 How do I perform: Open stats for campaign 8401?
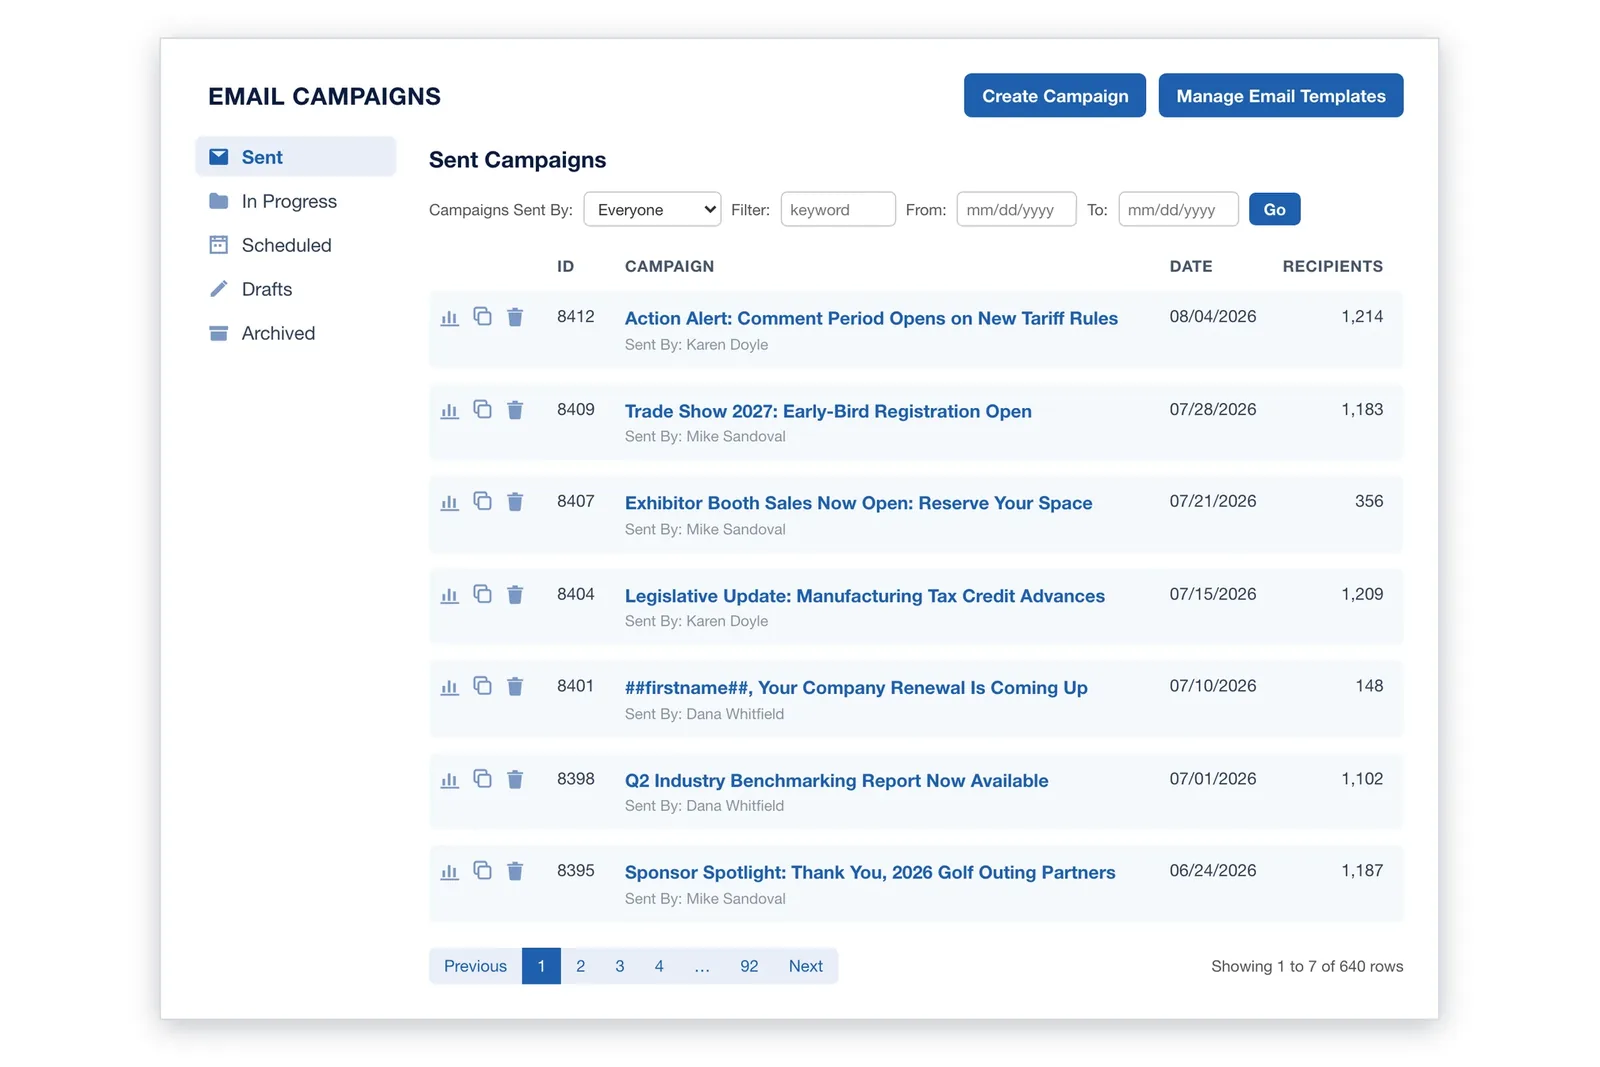[450, 687]
